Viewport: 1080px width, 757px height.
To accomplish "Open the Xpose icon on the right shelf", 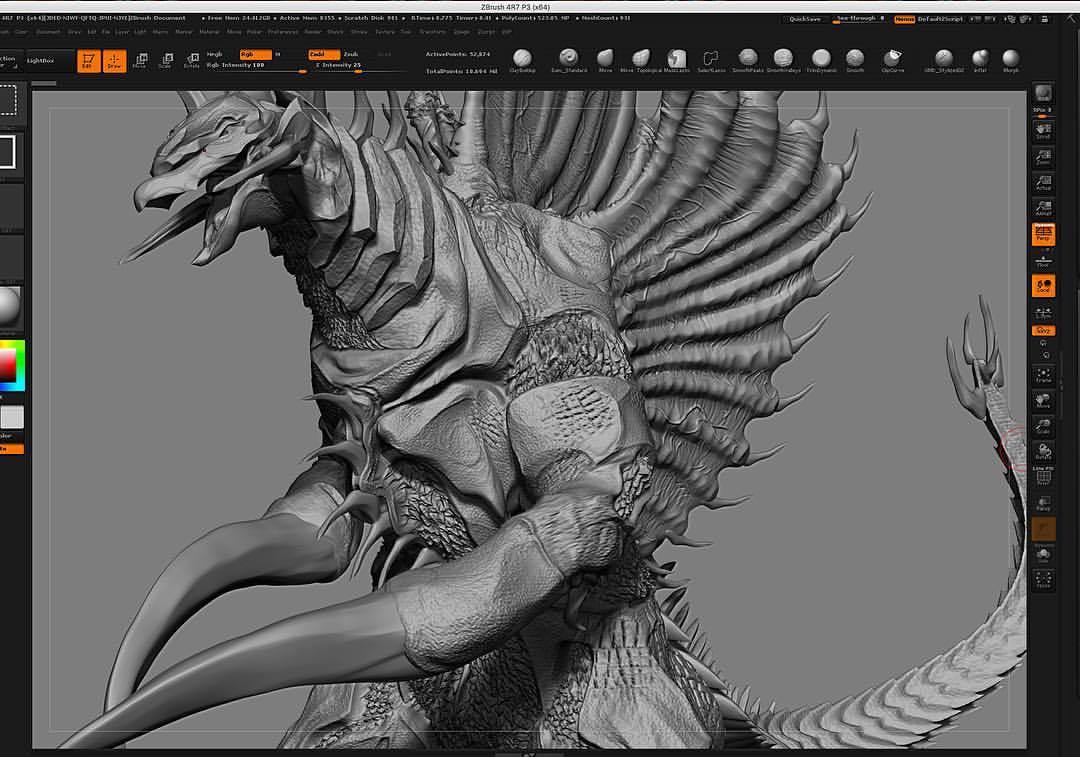I will point(1043,580).
